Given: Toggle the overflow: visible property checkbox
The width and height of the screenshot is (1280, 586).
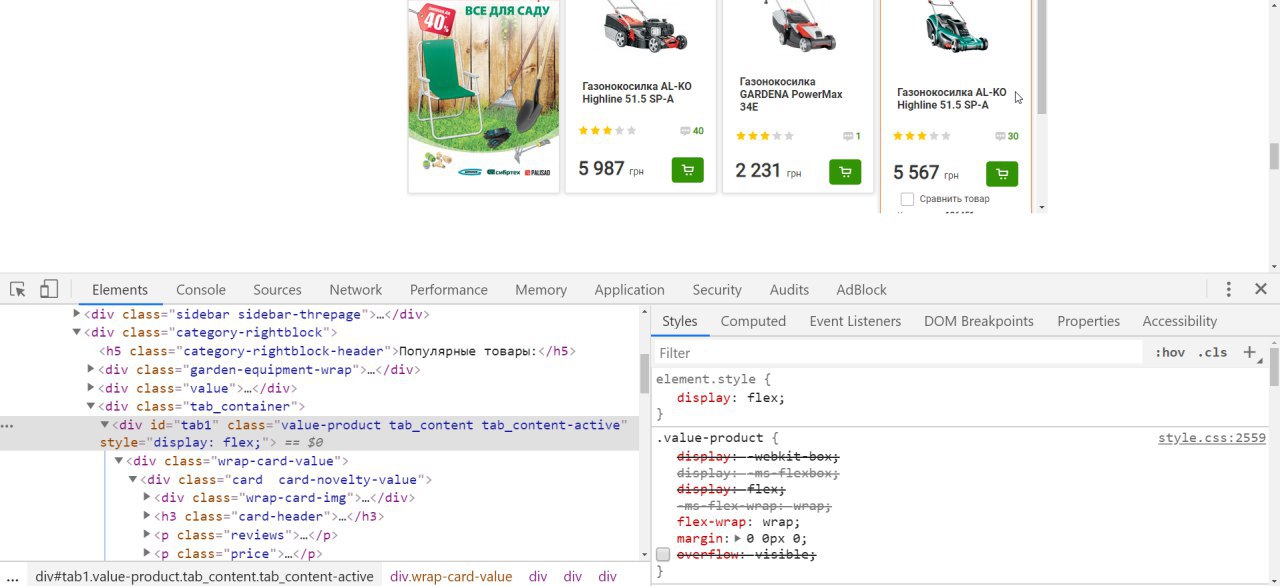Looking at the screenshot, I should pos(662,554).
